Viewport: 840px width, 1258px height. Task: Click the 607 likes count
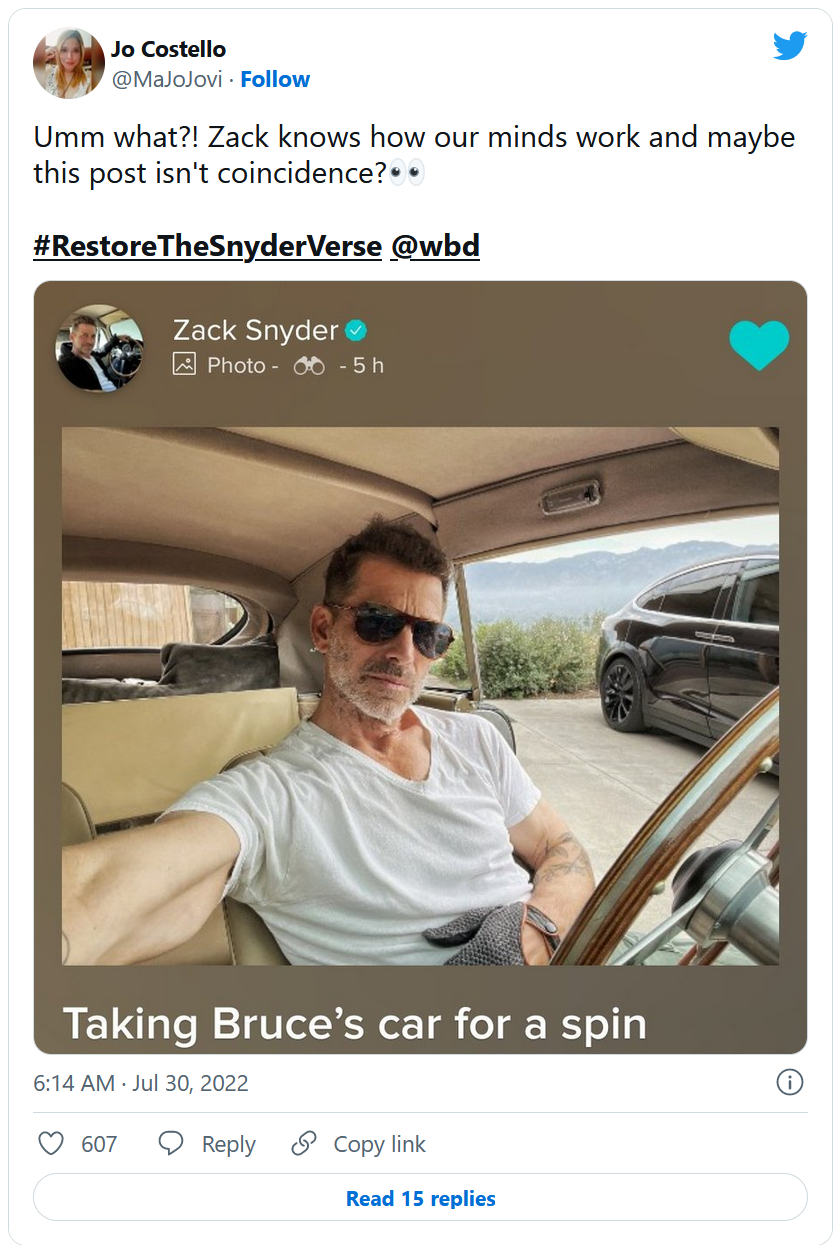(99, 1144)
